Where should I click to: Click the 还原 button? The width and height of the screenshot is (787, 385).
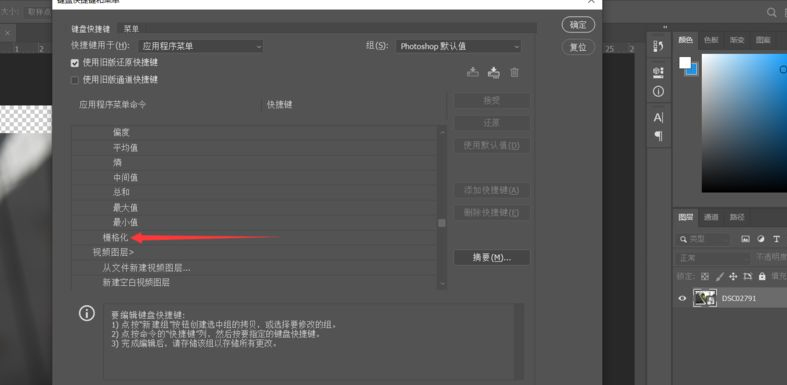coord(492,123)
